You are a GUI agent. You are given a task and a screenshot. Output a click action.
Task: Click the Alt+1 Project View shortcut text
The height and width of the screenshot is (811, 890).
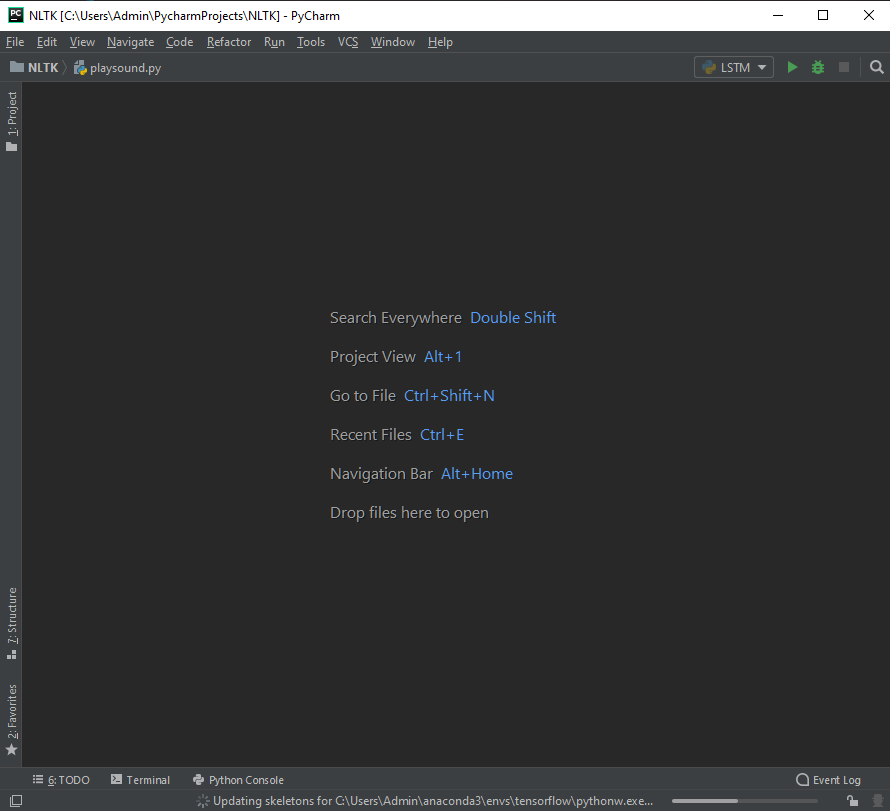tap(443, 356)
